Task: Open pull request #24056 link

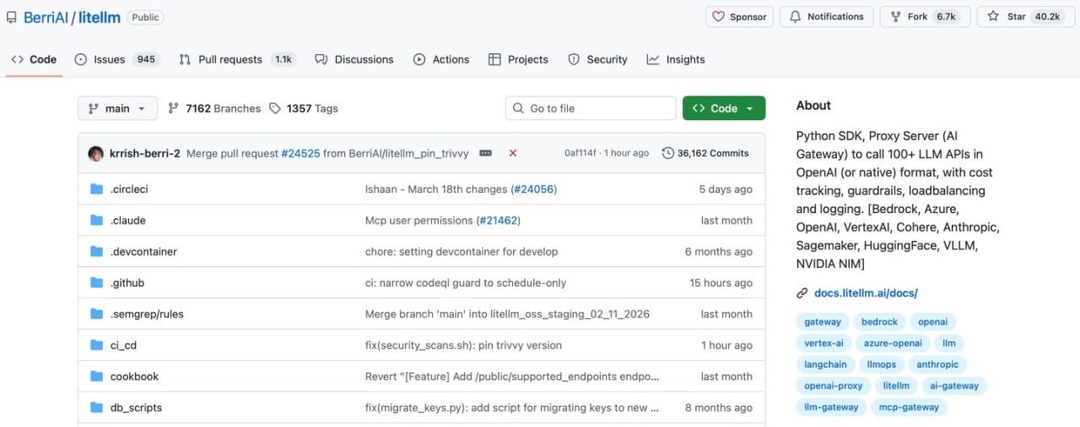Action: pyautogui.click(x=534, y=189)
